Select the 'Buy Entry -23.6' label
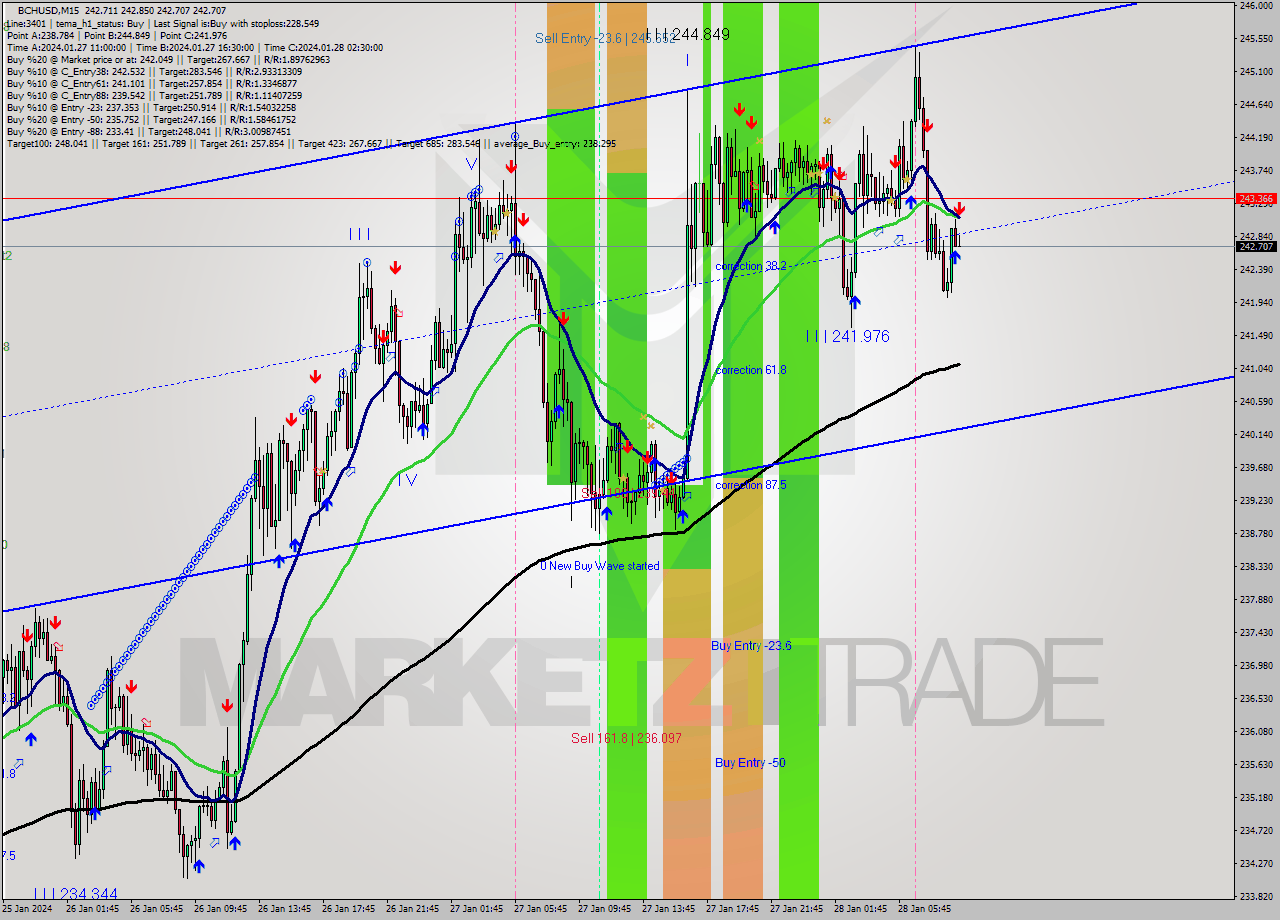Viewport: 1280px width, 920px height. (751, 646)
